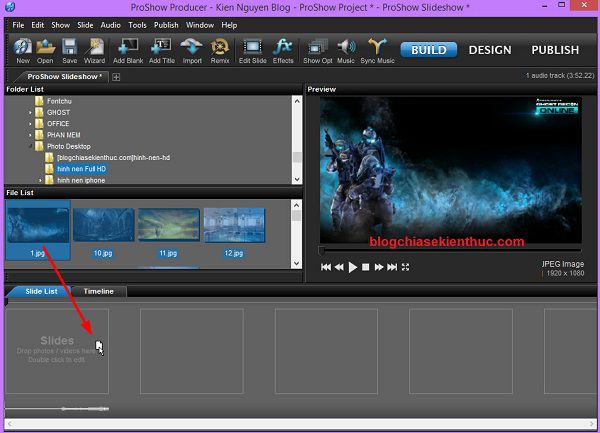Toggle full screen preview
Viewport: 600px width, 433px height.
(406, 267)
